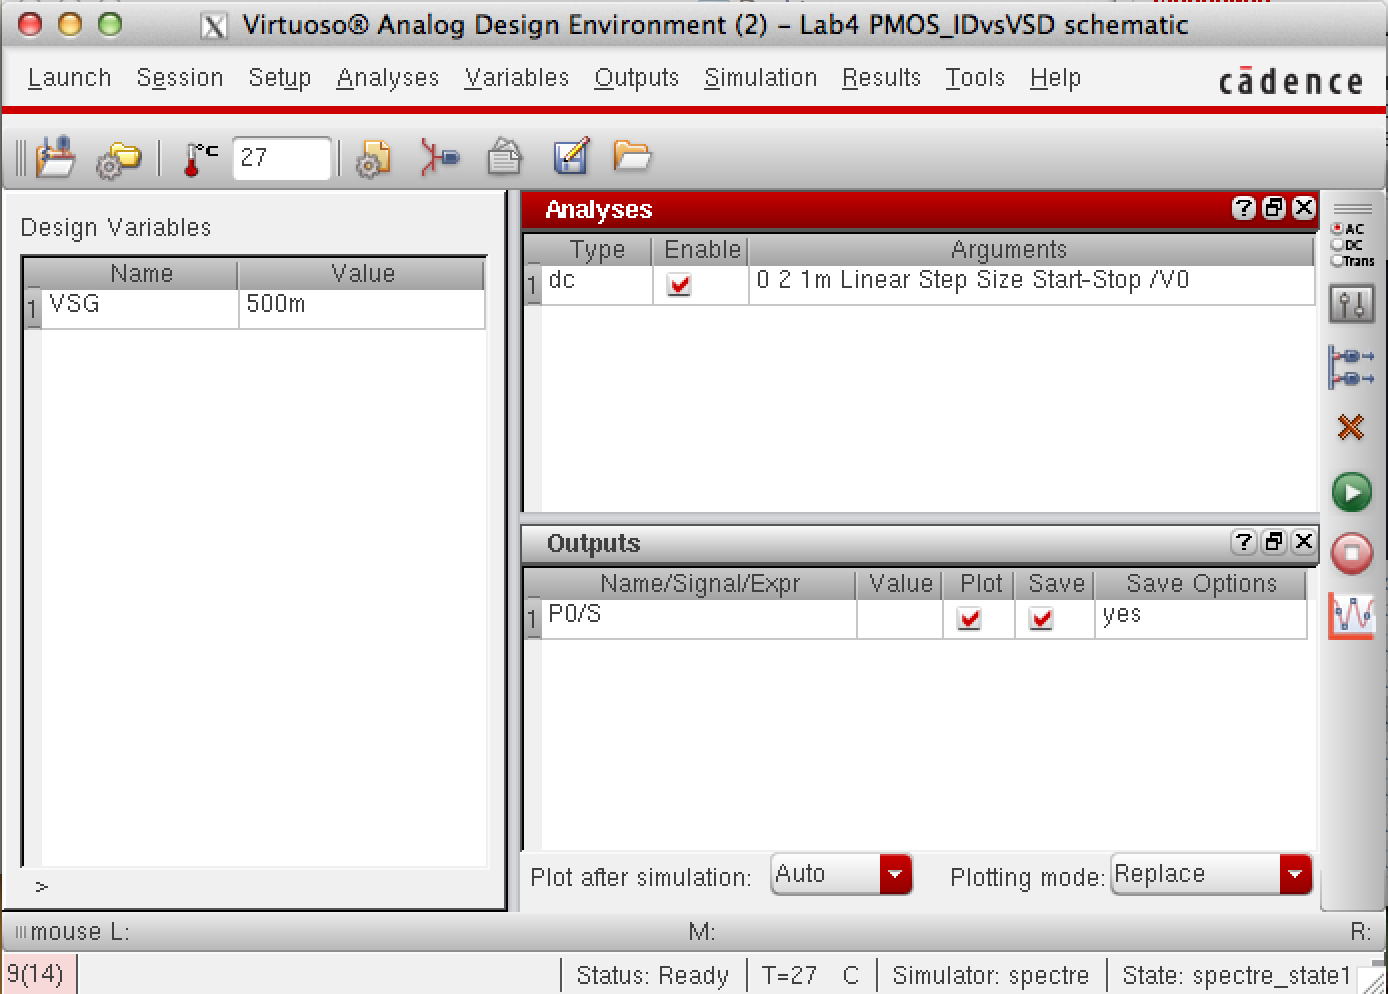
Task: Open the Analyses menu
Action: click(x=388, y=78)
